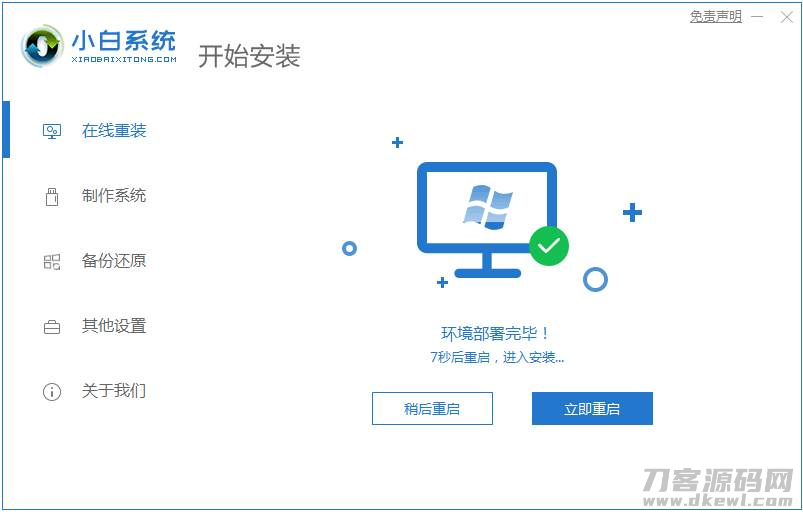Select the 其他设置 menu label
The image size is (803, 512).
114,326
